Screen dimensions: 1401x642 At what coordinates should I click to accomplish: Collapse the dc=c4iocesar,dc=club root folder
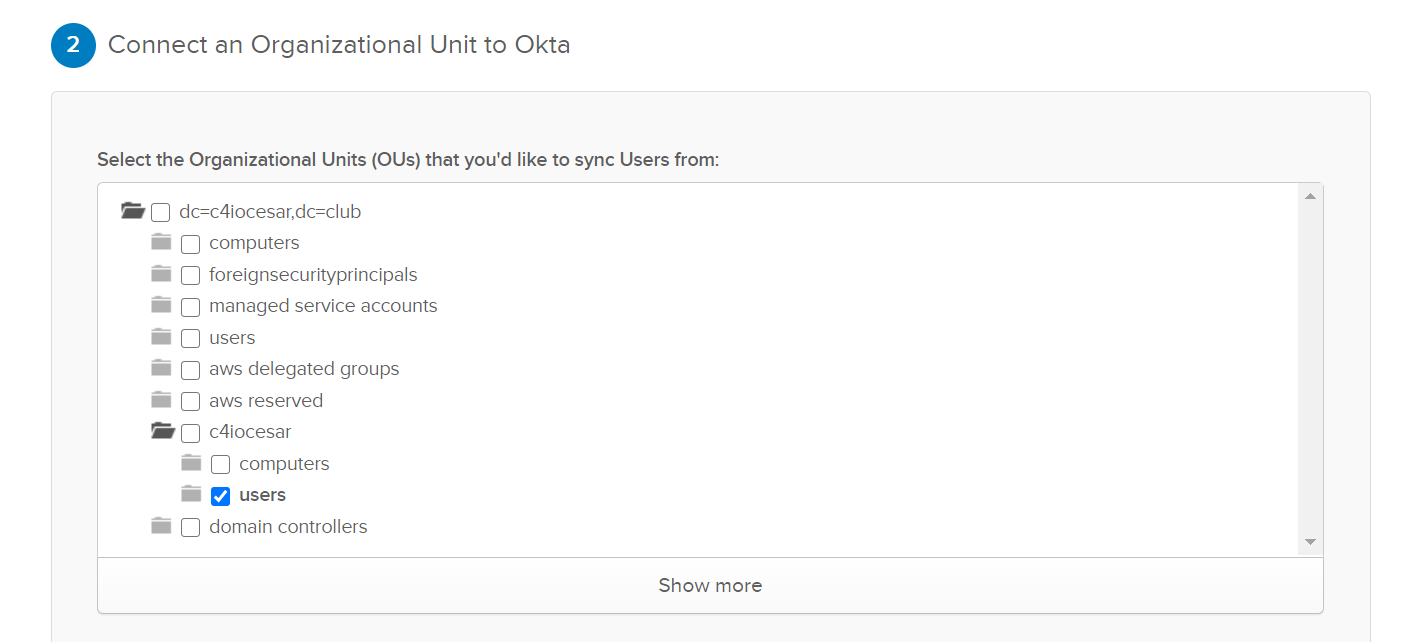point(132,211)
